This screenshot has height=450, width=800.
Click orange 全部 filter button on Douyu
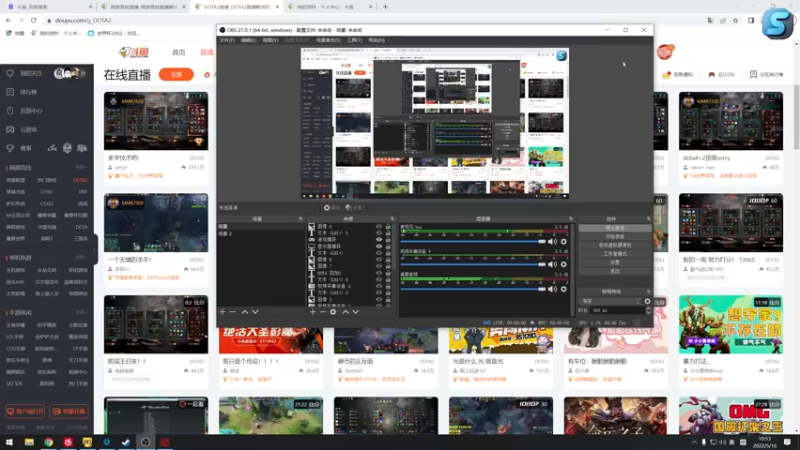[x=176, y=74]
